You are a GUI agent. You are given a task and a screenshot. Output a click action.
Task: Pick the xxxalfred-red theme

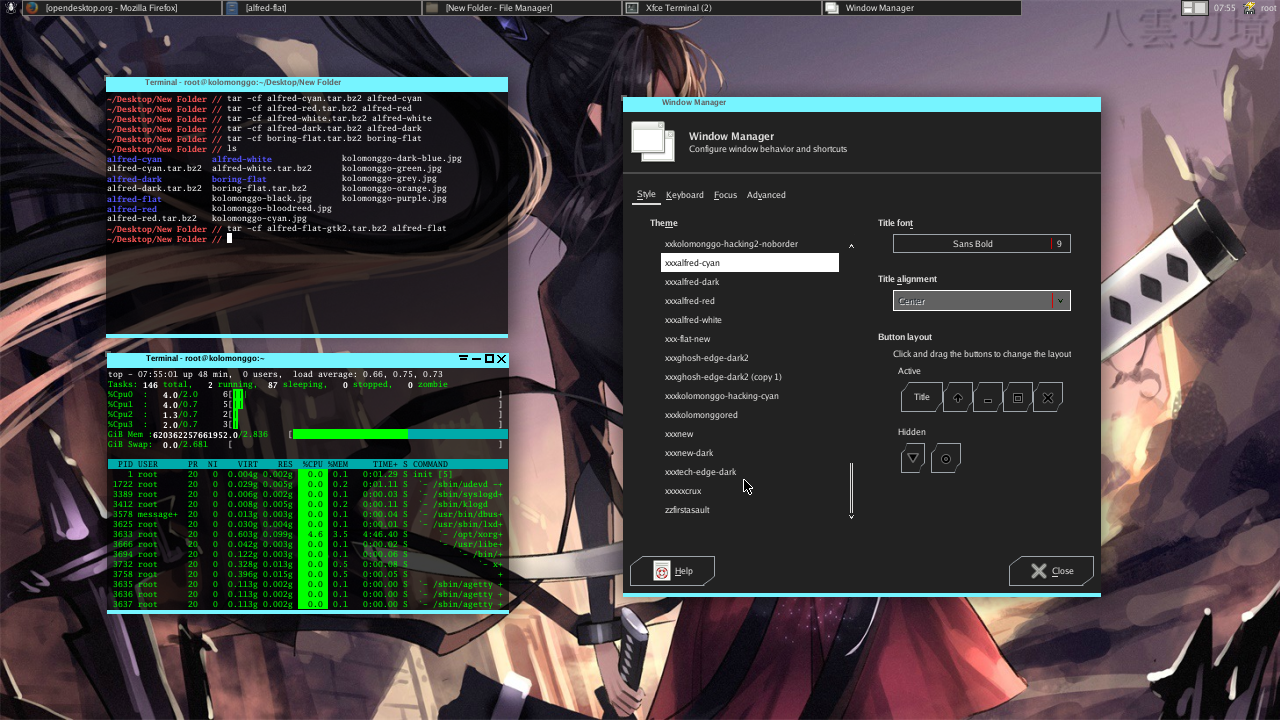750,301
